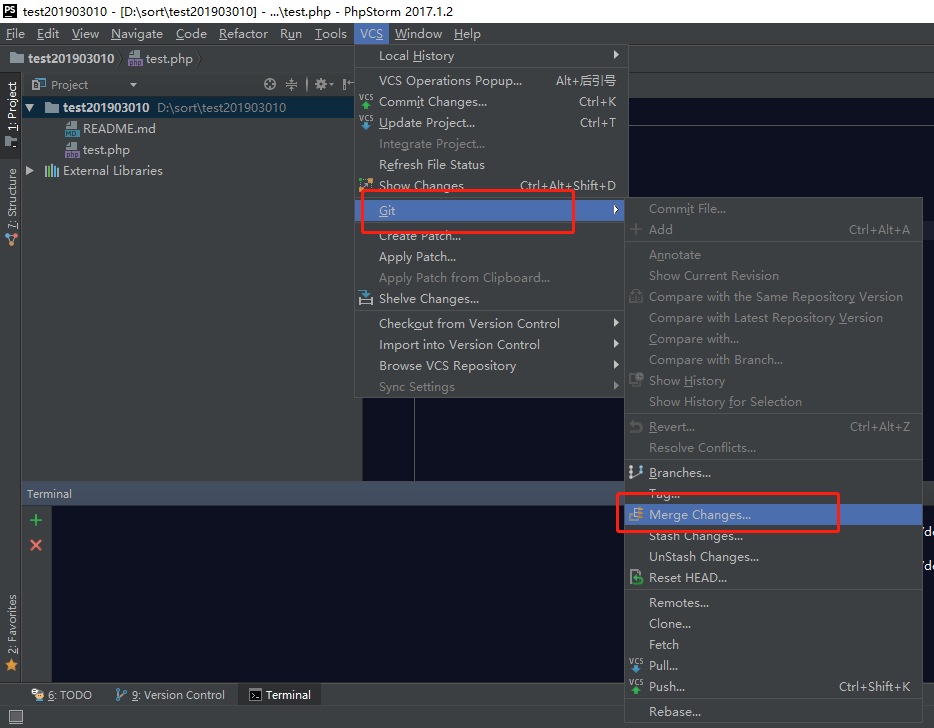Click the hide Project panel icon

347,84
